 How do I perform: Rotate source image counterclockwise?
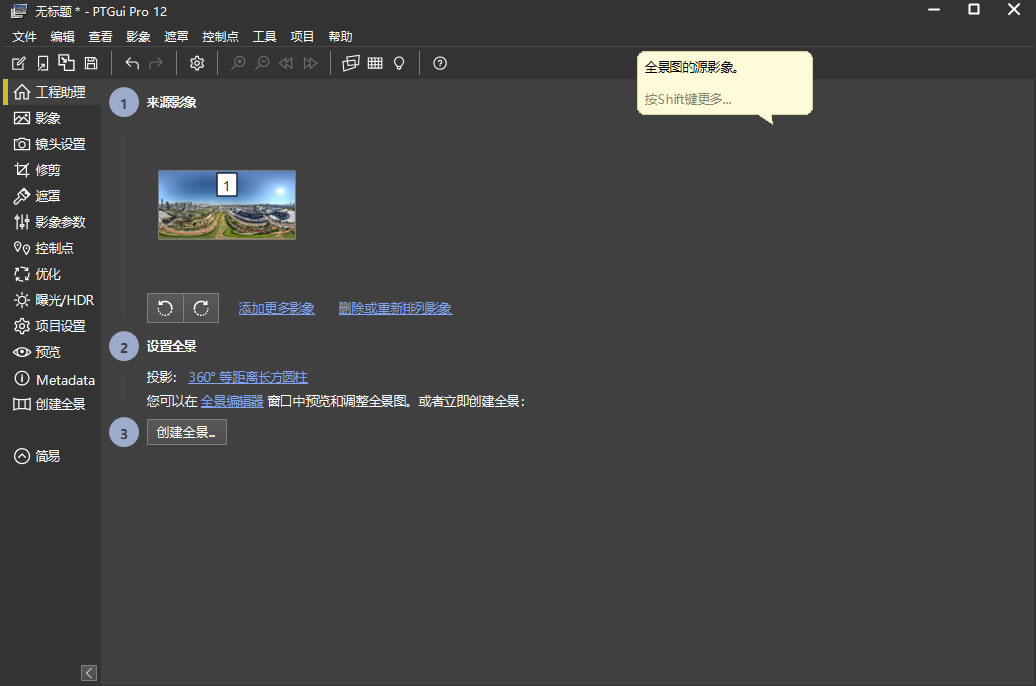tap(165, 308)
